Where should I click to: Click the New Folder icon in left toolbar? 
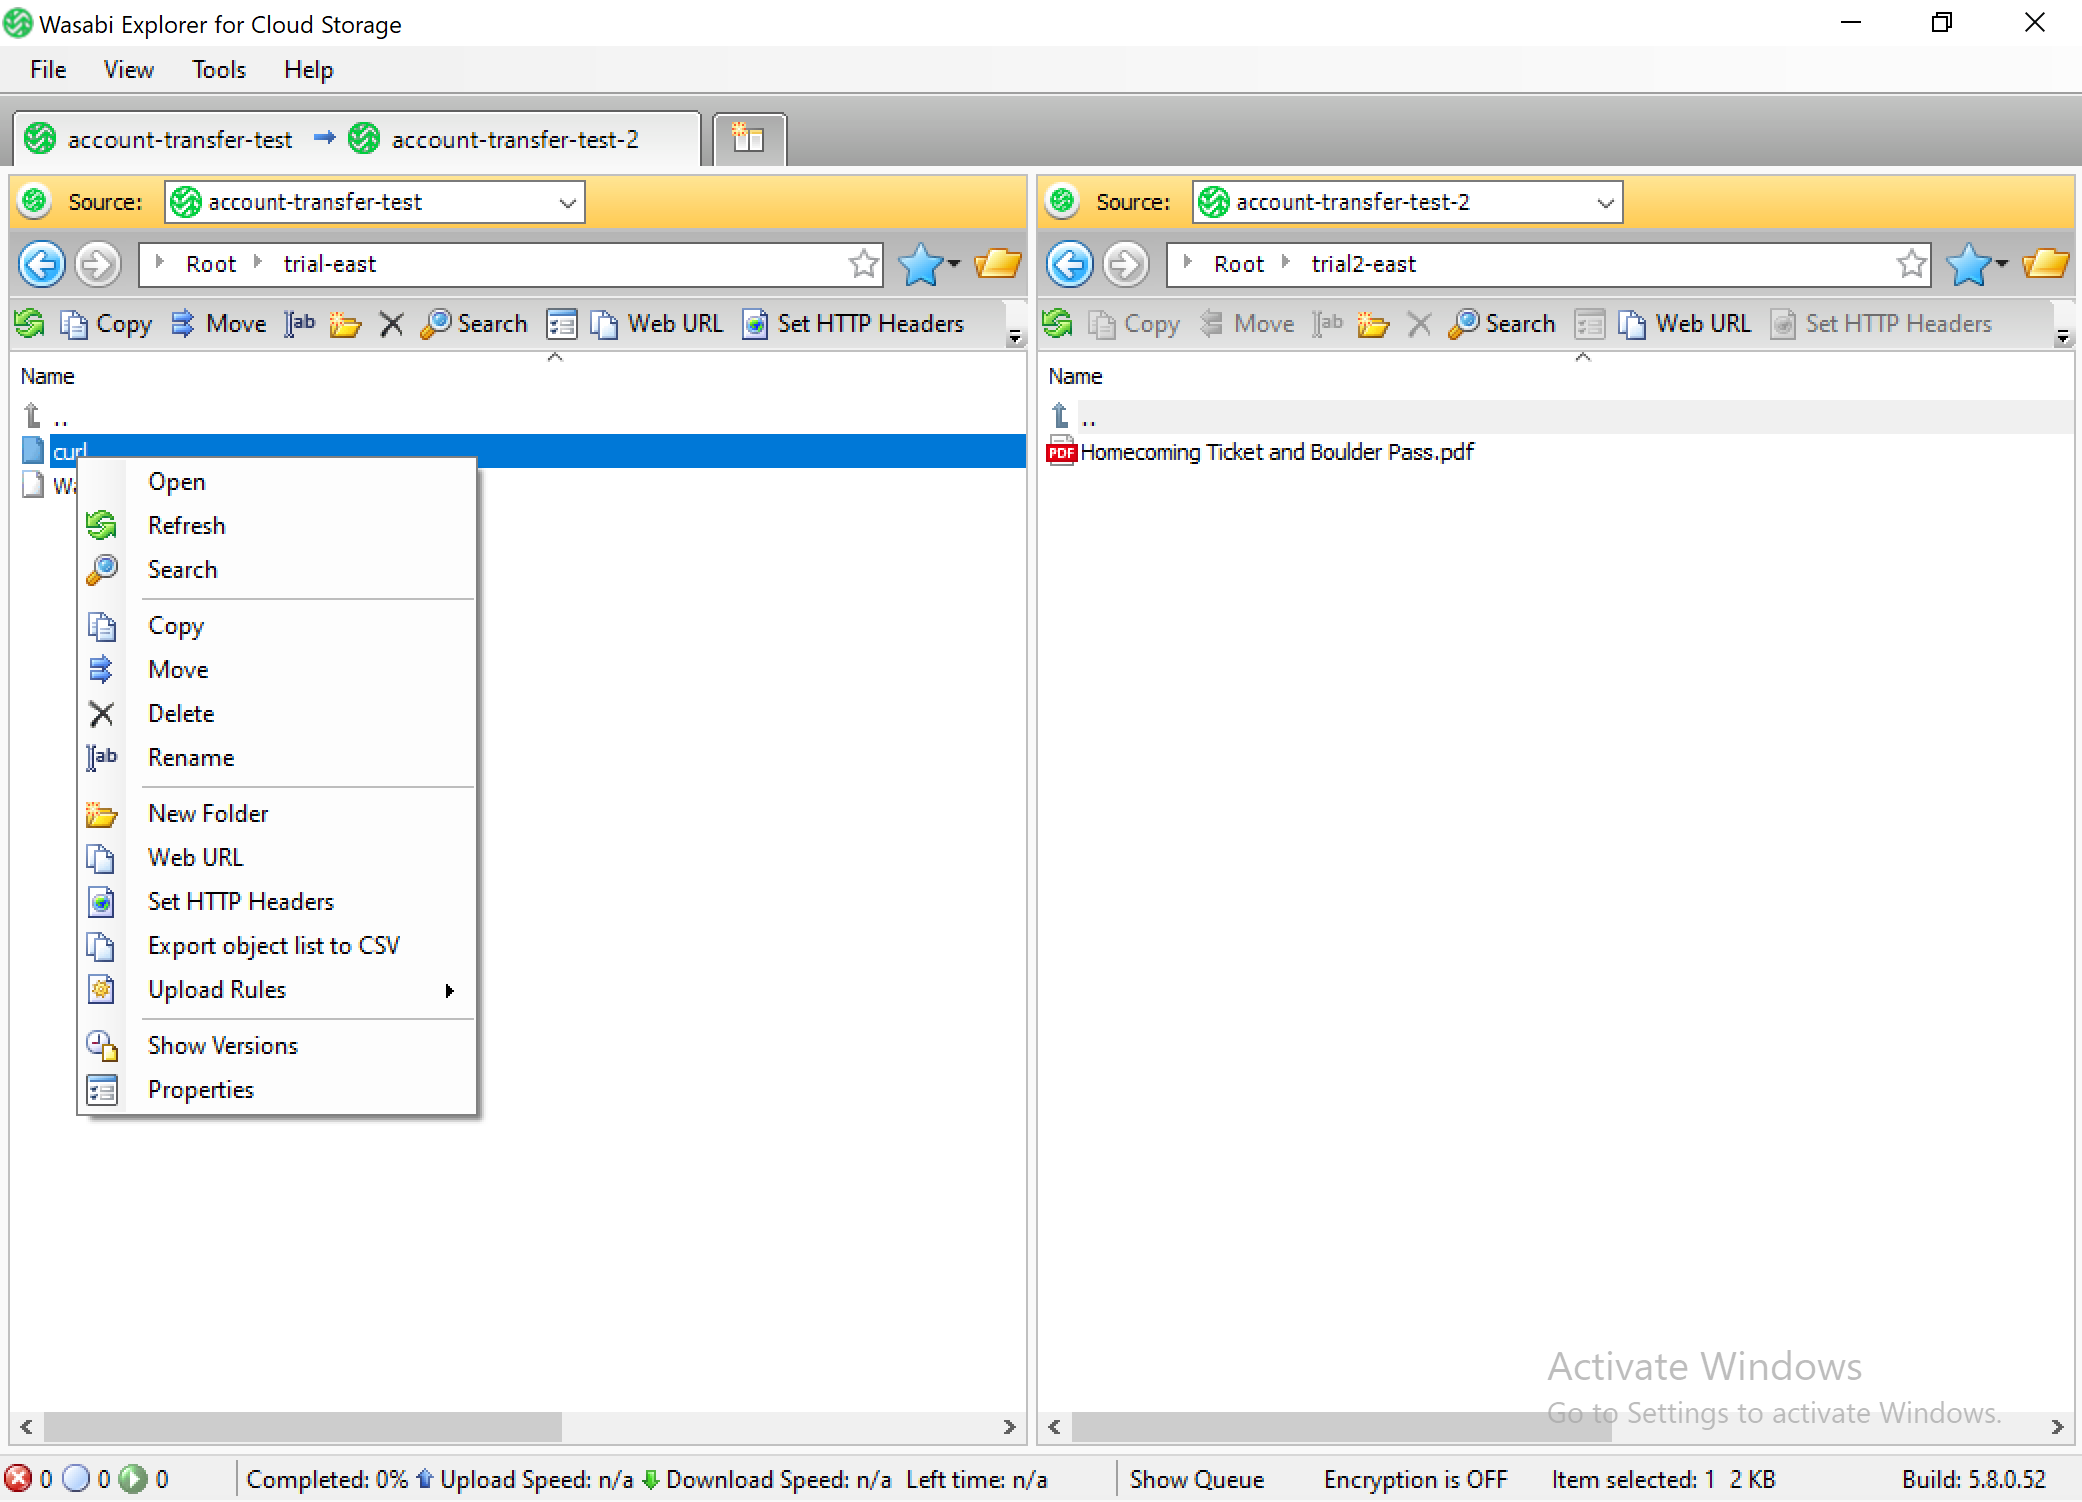pyautogui.click(x=345, y=323)
